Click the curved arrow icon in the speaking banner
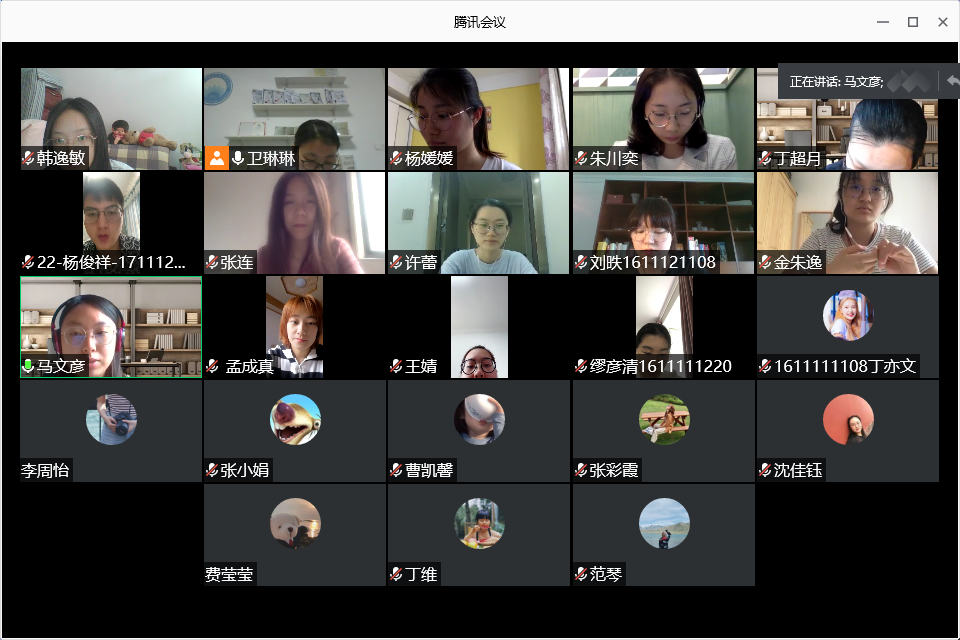 952,81
